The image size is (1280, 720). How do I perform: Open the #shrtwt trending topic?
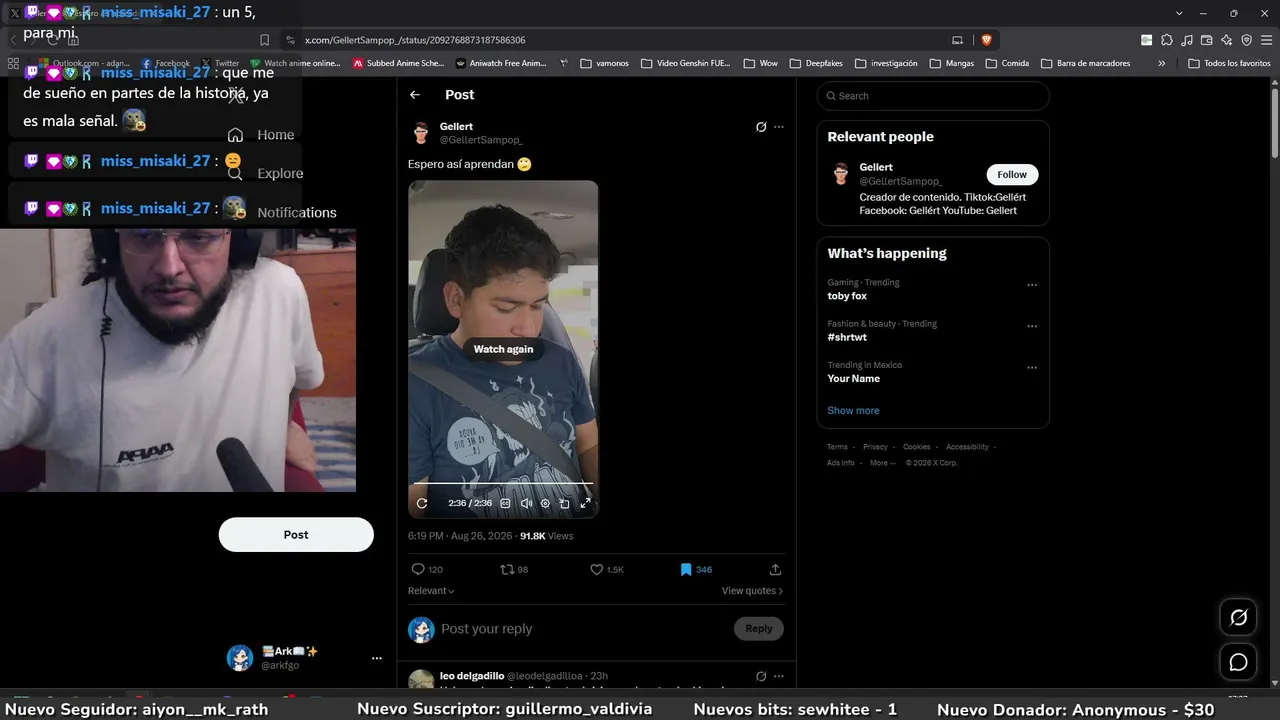pyautogui.click(x=933, y=331)
